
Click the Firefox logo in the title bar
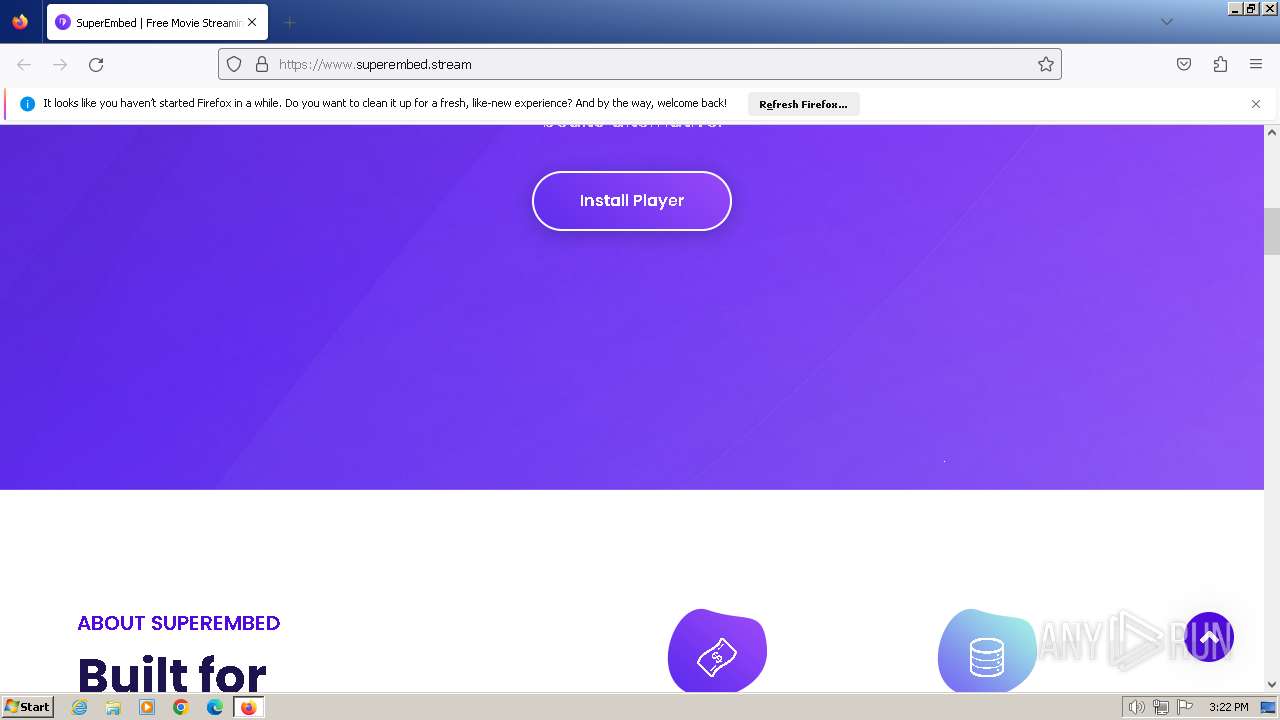20,22
